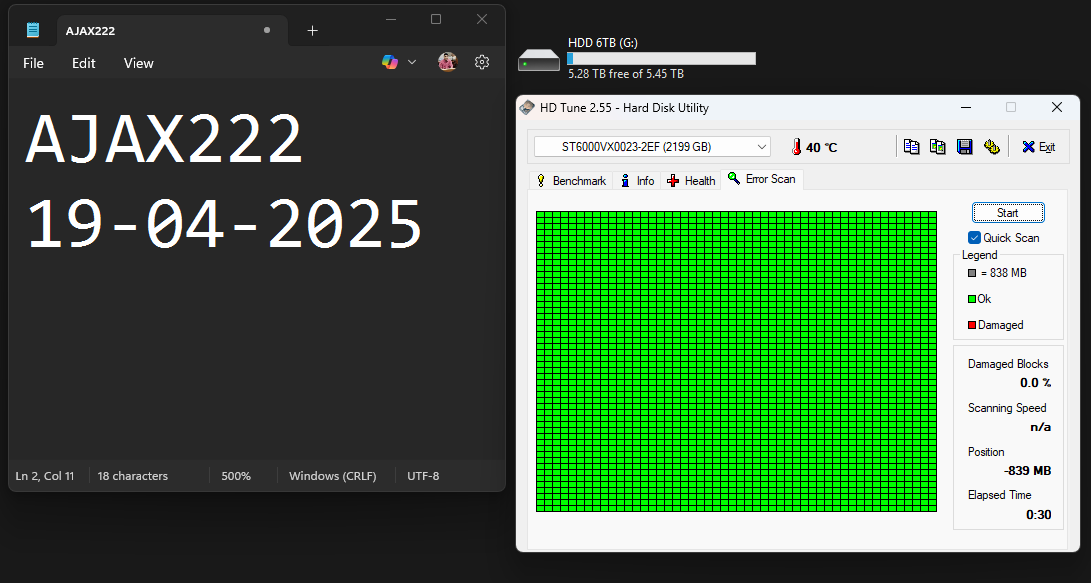Add a new Notepad tab with plus
Viewport: 1091px width, 583px height.
(312, 31)
